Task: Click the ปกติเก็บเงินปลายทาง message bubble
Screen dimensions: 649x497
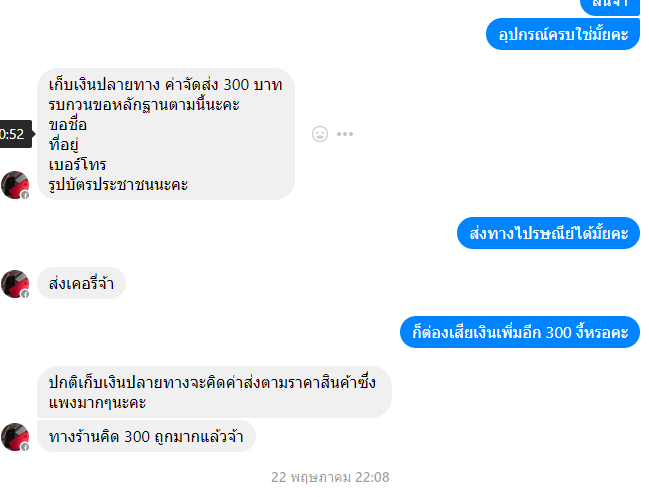Action: pos(214,392)
